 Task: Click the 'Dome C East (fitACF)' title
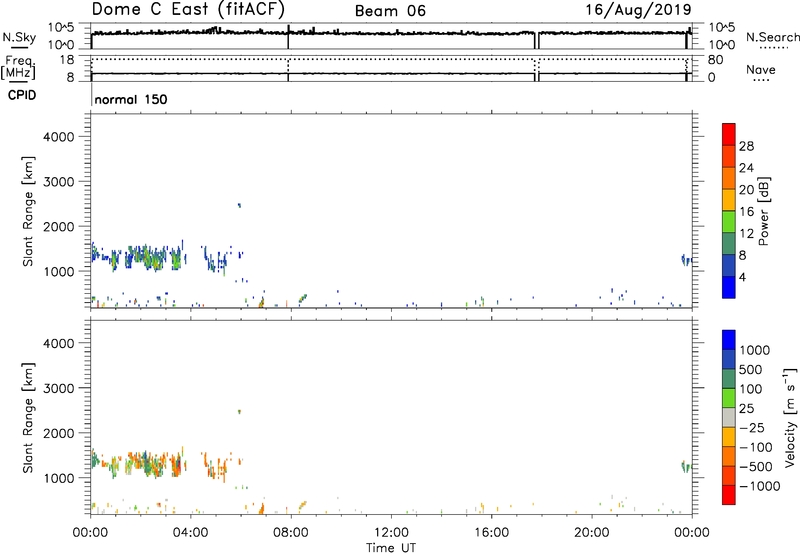pyautogui.click(x=188, y=10)
